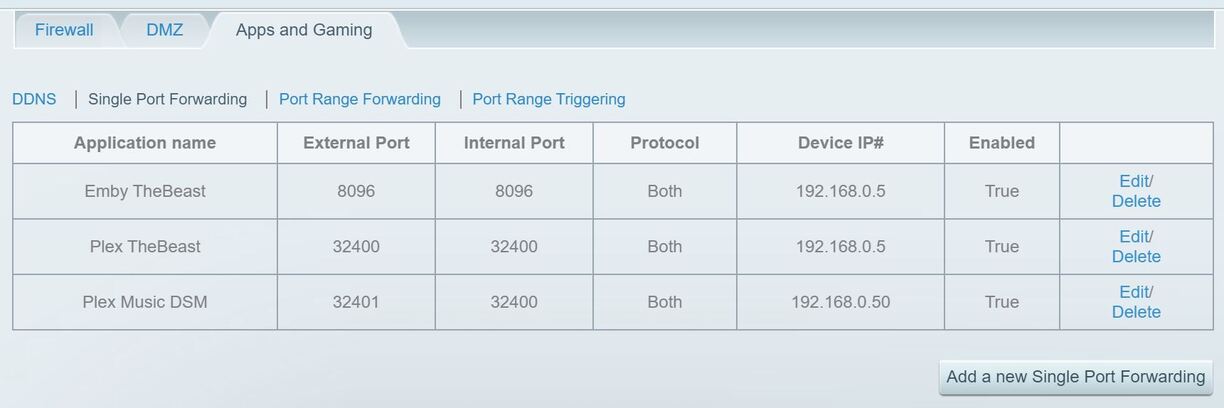This screenshot has height=408, width=1224.
Task: Edit the Plex Music DSM rule
Action: pos(1134,292)
